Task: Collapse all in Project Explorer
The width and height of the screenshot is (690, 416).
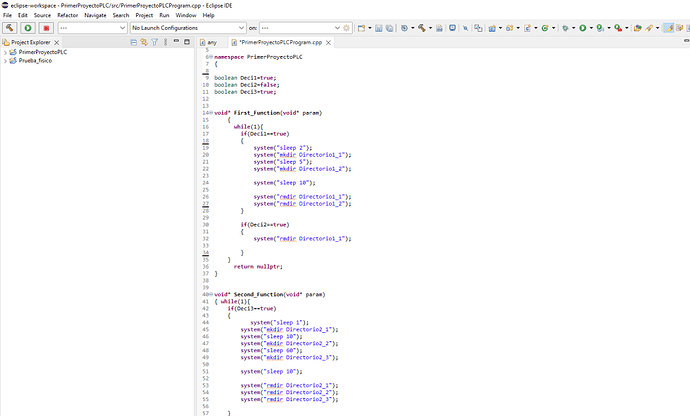Action: (133, 43)
